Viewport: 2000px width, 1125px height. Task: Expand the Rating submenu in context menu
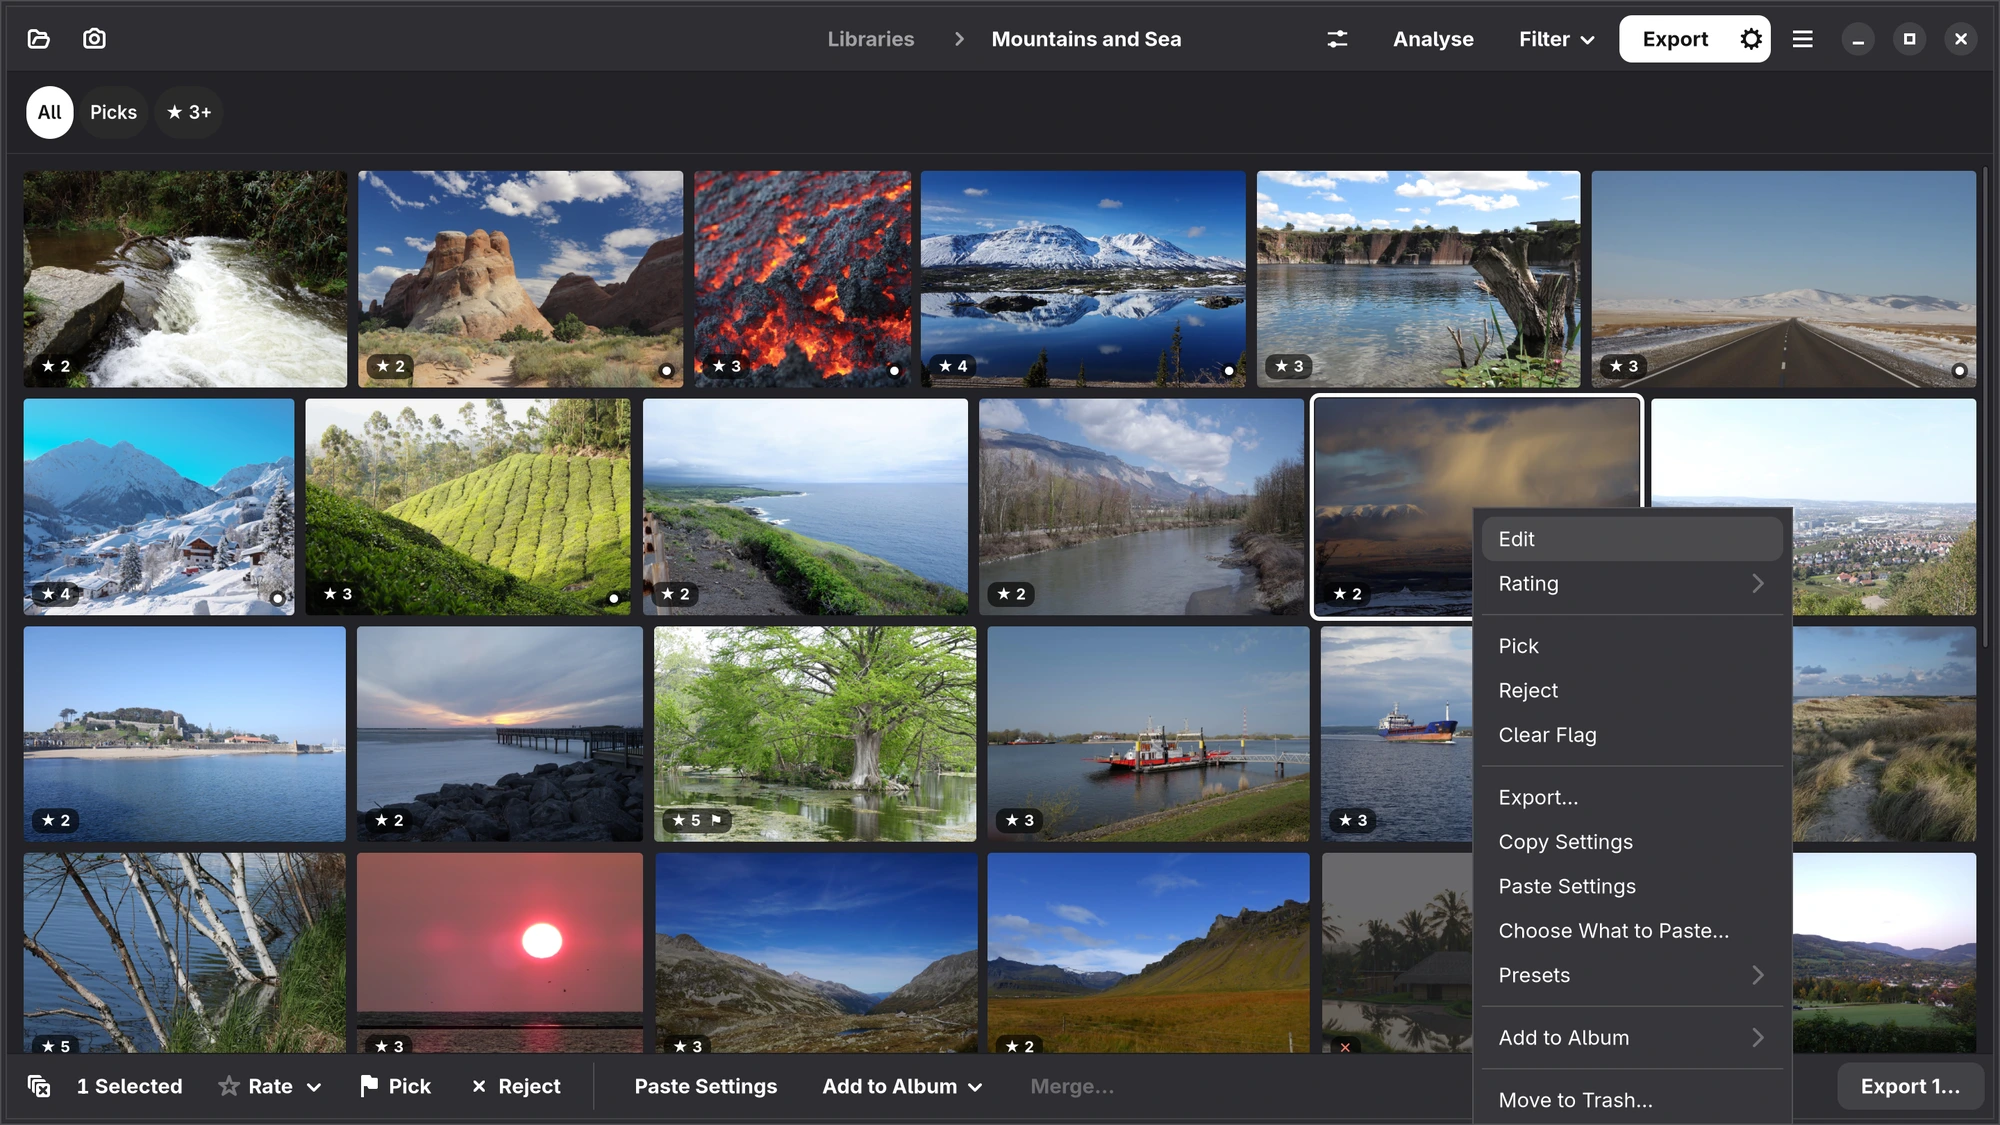click(1632, 583)
